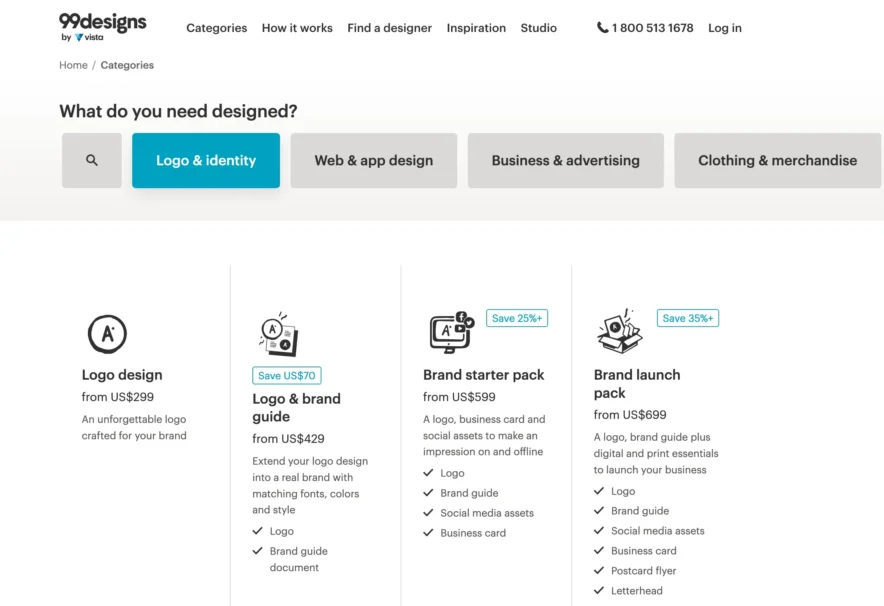Viewport: 884px width, 606px height.
Task: Open the Inspiration menu item
Action: pos(476,28)
